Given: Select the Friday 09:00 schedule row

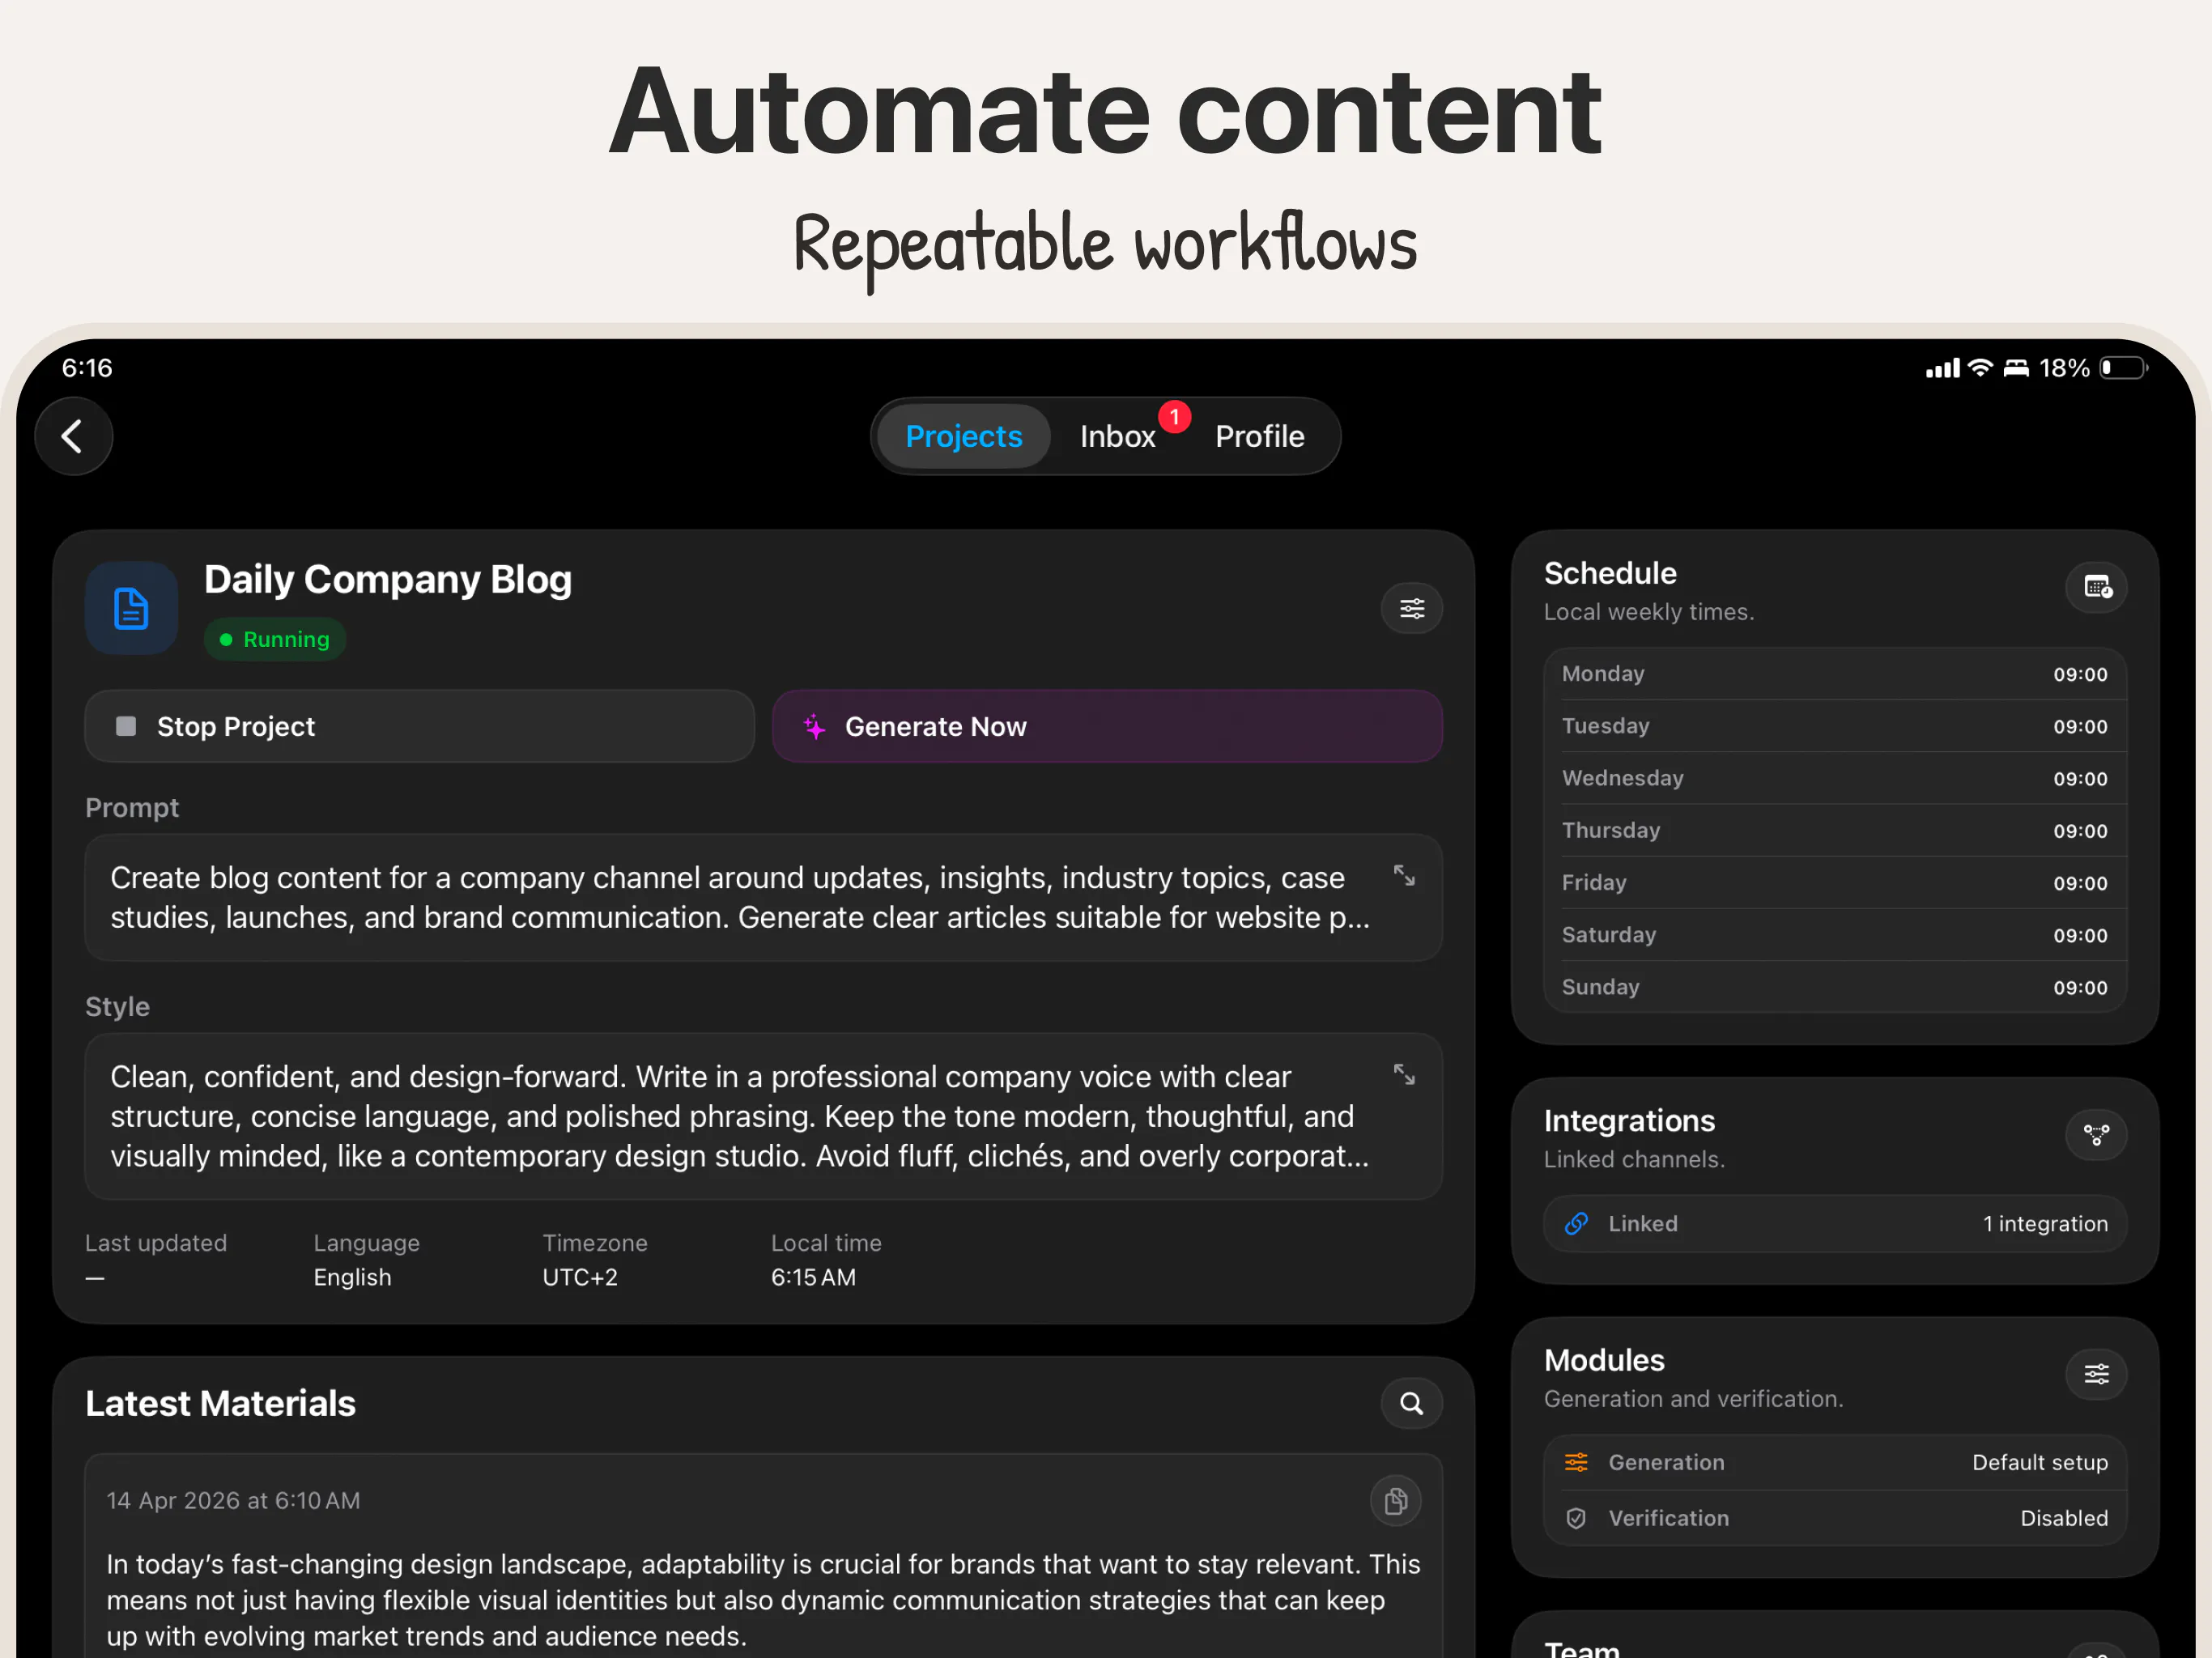Looking at the screenshot, I should (x=1834, y=882).
